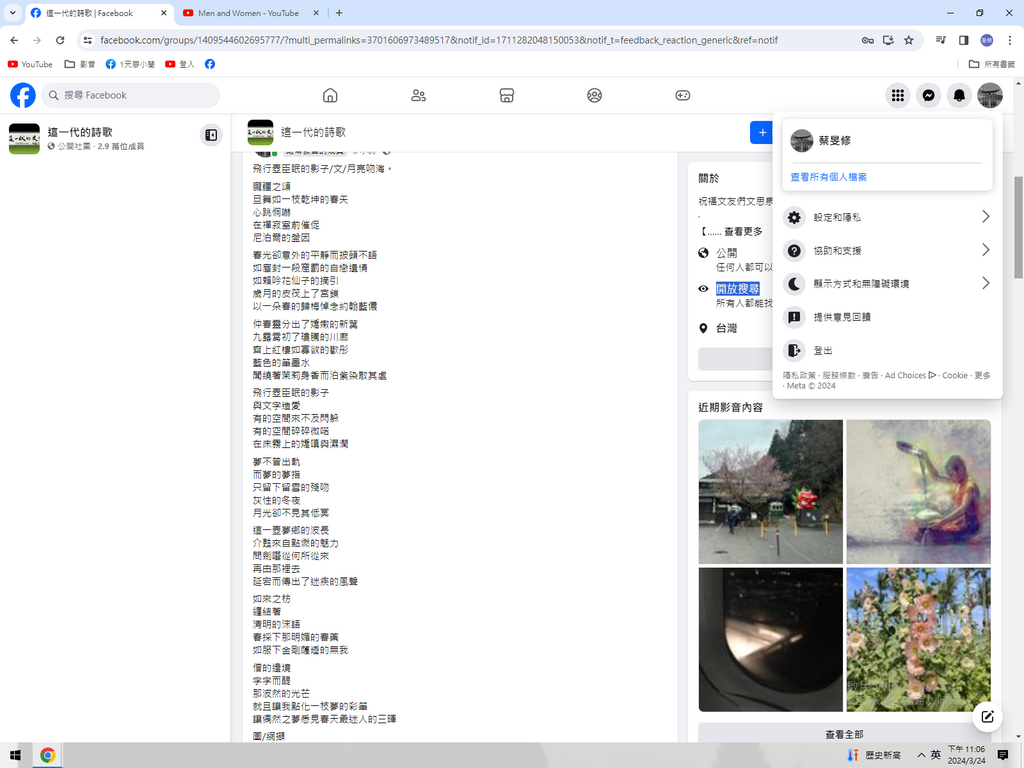Open the Marketplace icon in top navigation
This screenshot has height=768, width=1024.
click(x=506, y=95)
